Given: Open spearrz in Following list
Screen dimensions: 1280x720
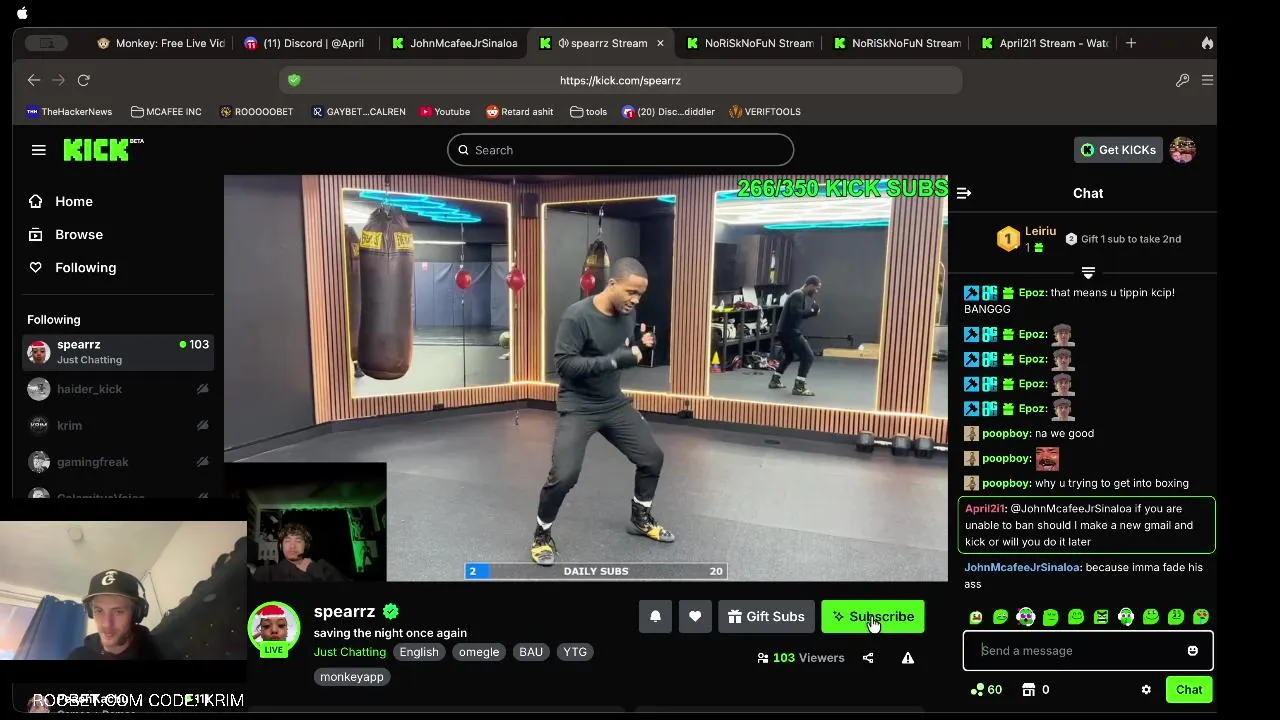Looking at the screenshot, I should coord(118,352).
